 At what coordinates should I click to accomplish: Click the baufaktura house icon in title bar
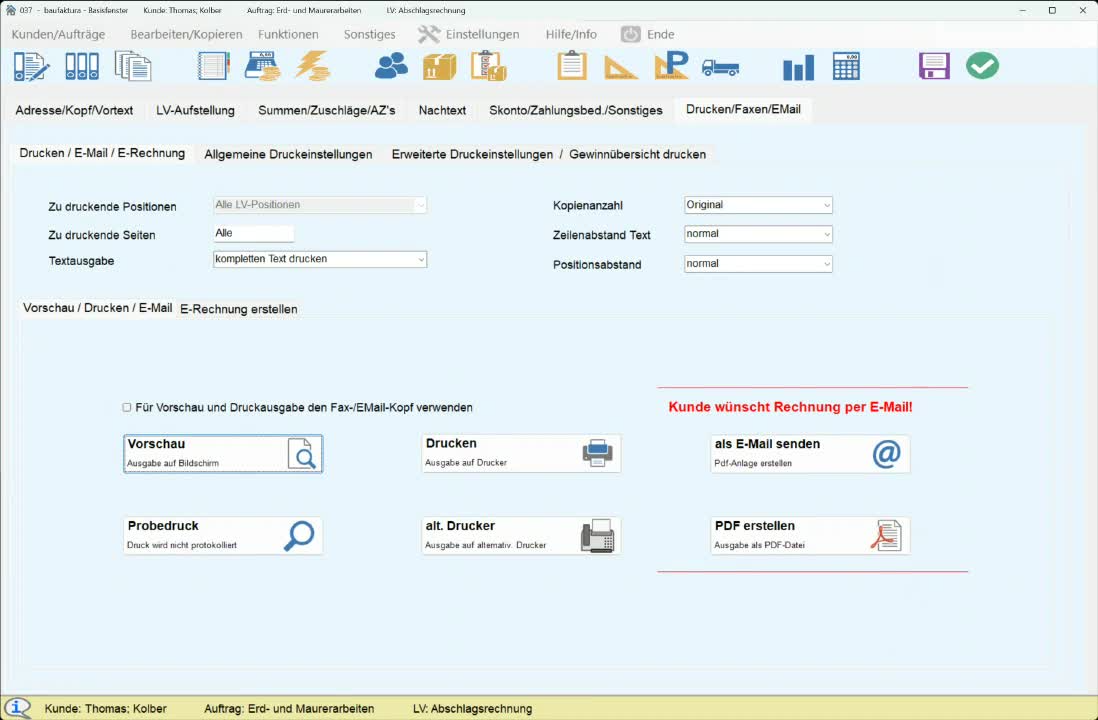(x=11, y=11)
